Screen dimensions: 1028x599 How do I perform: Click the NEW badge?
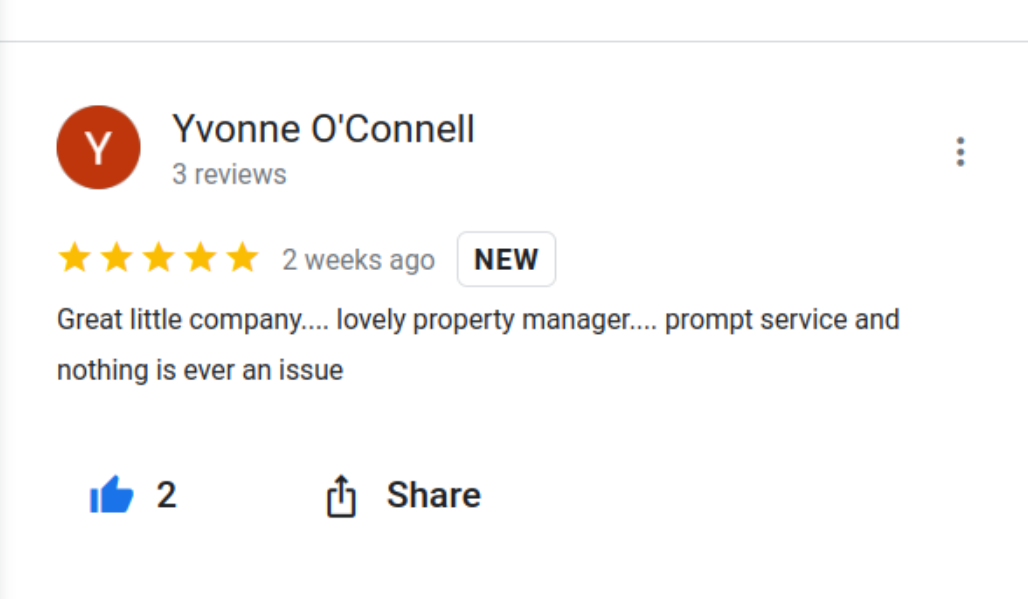(x=506, y=260)
